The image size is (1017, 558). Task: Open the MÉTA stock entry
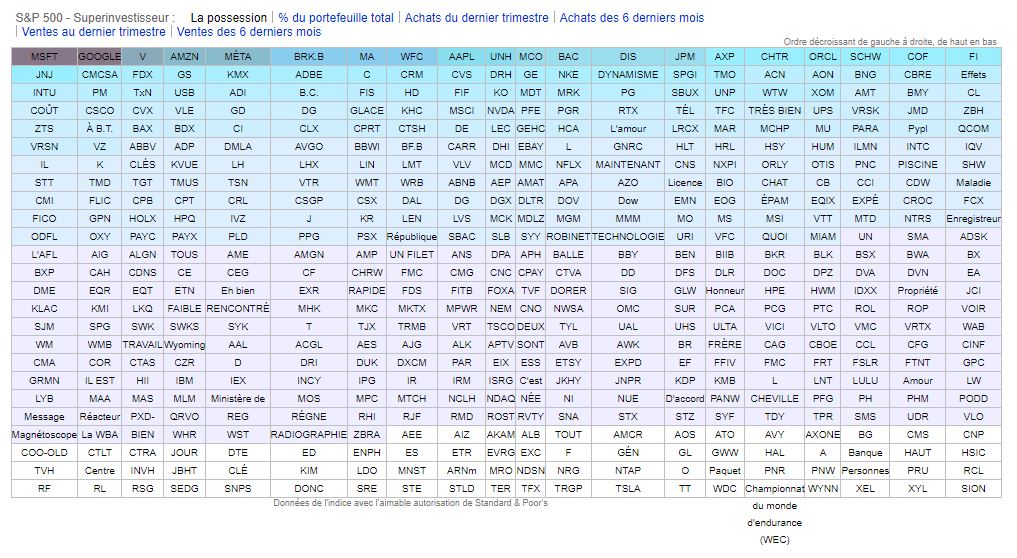[x=237, y=56]
